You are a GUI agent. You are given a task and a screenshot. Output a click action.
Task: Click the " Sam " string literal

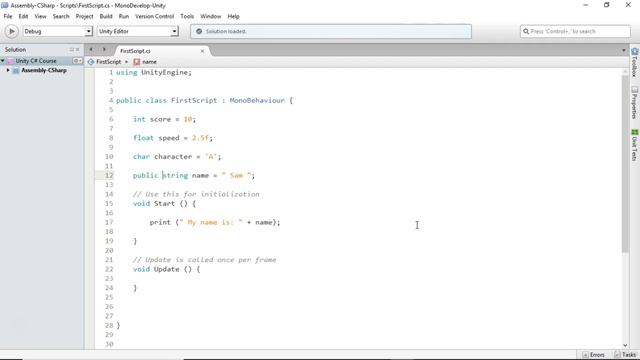tap(236, 176)
